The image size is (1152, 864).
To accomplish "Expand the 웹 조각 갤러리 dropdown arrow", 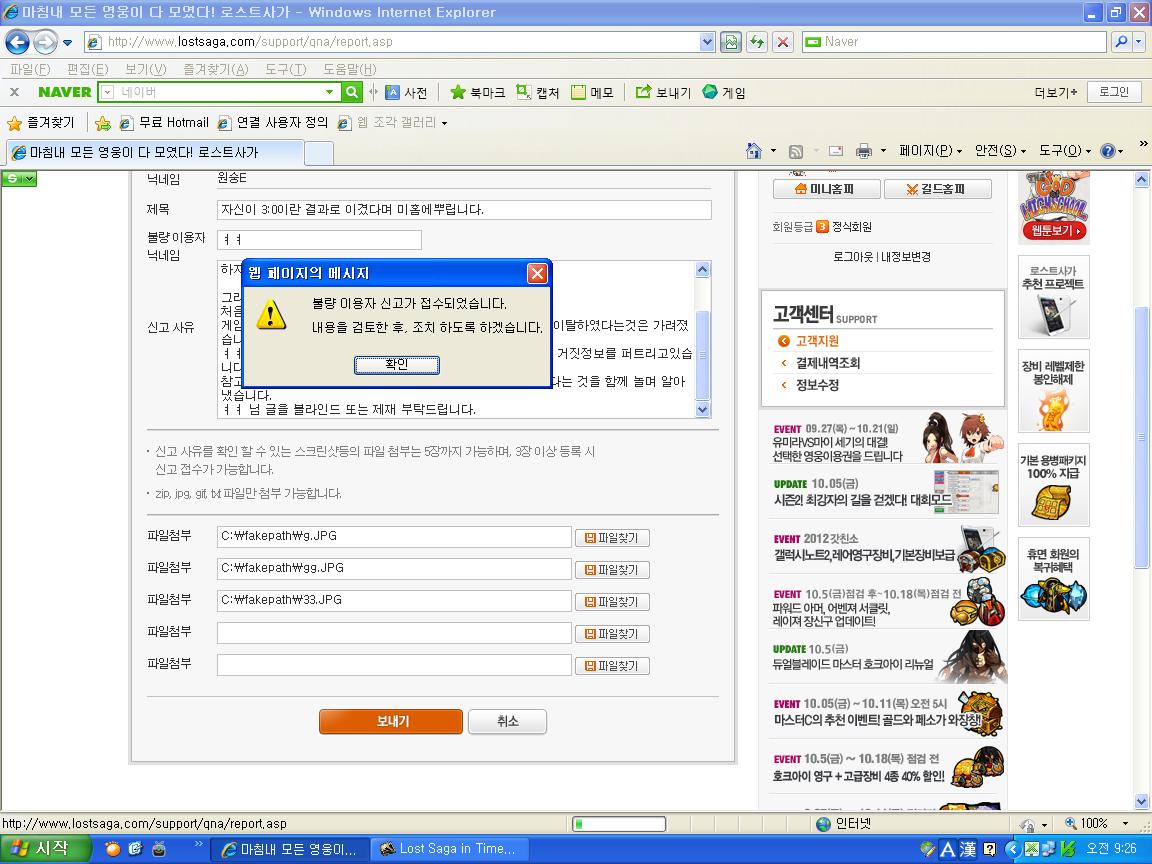I will point(444,123).
